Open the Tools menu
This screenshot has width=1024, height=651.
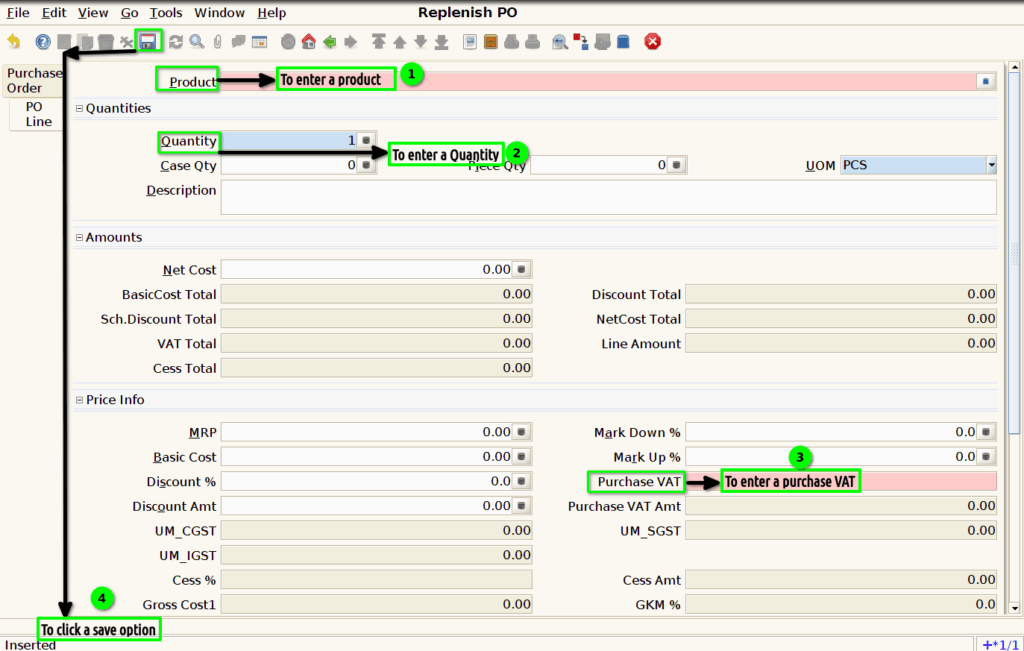click(x=166, y=12)
